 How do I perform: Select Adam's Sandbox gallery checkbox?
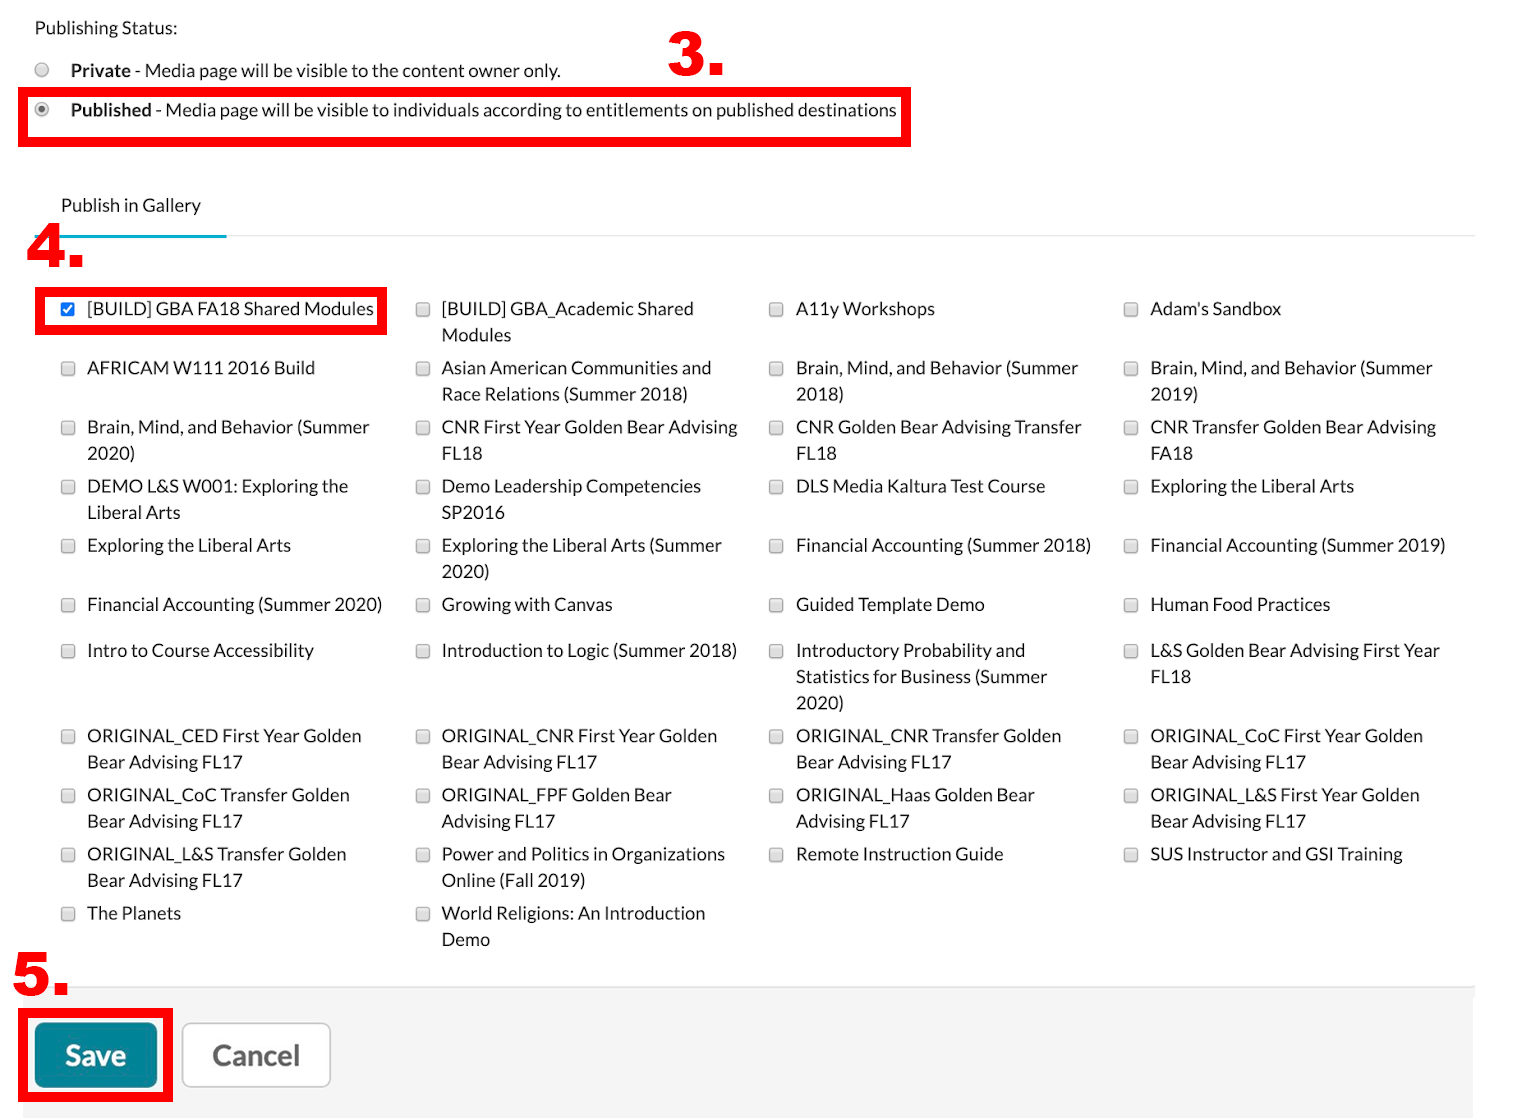[1130, 309]
